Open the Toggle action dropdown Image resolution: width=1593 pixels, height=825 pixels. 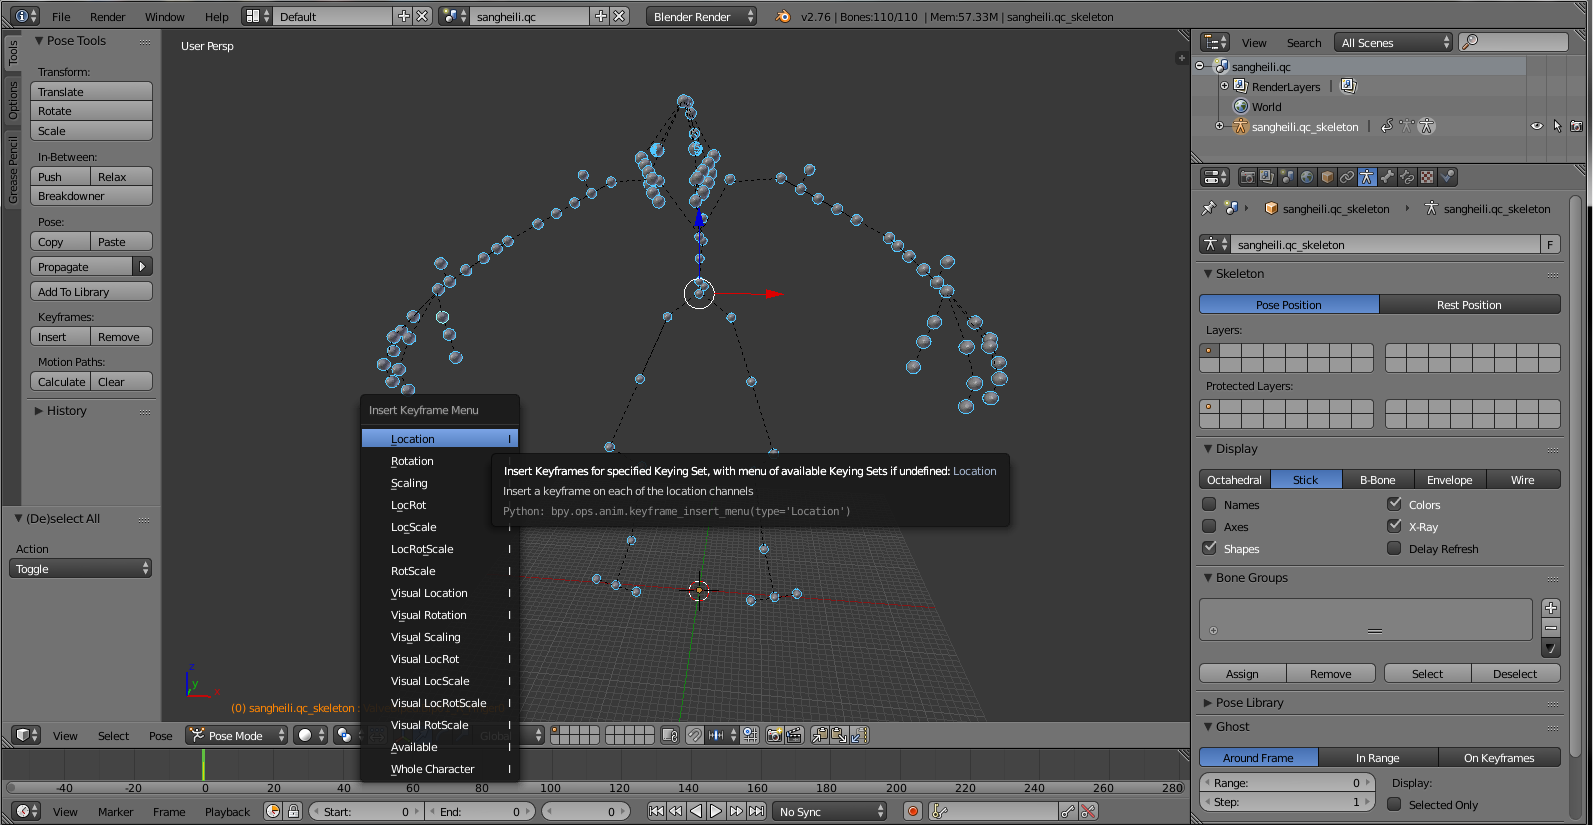(x=80, y=568)
